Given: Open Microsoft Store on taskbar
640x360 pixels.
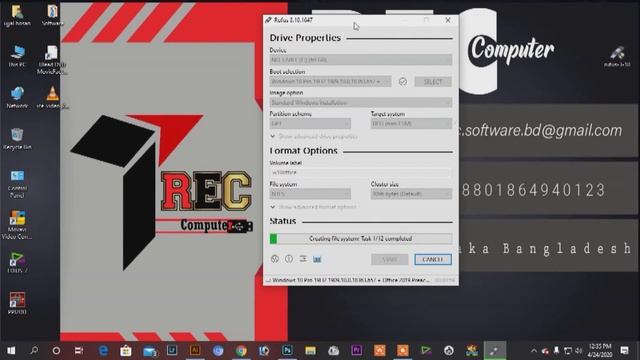Looking at the screenshot, I should tap(126, 350).
